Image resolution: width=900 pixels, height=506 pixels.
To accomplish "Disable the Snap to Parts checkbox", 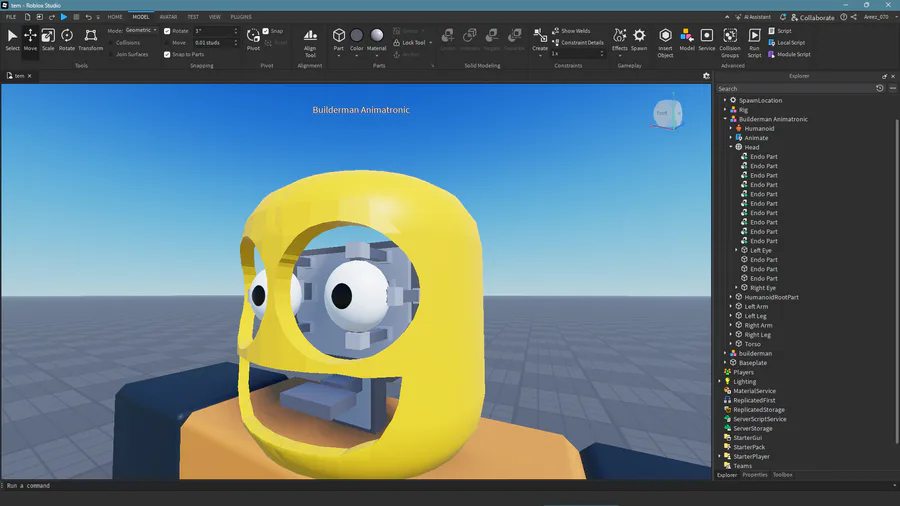I will [x=167, y=54].
